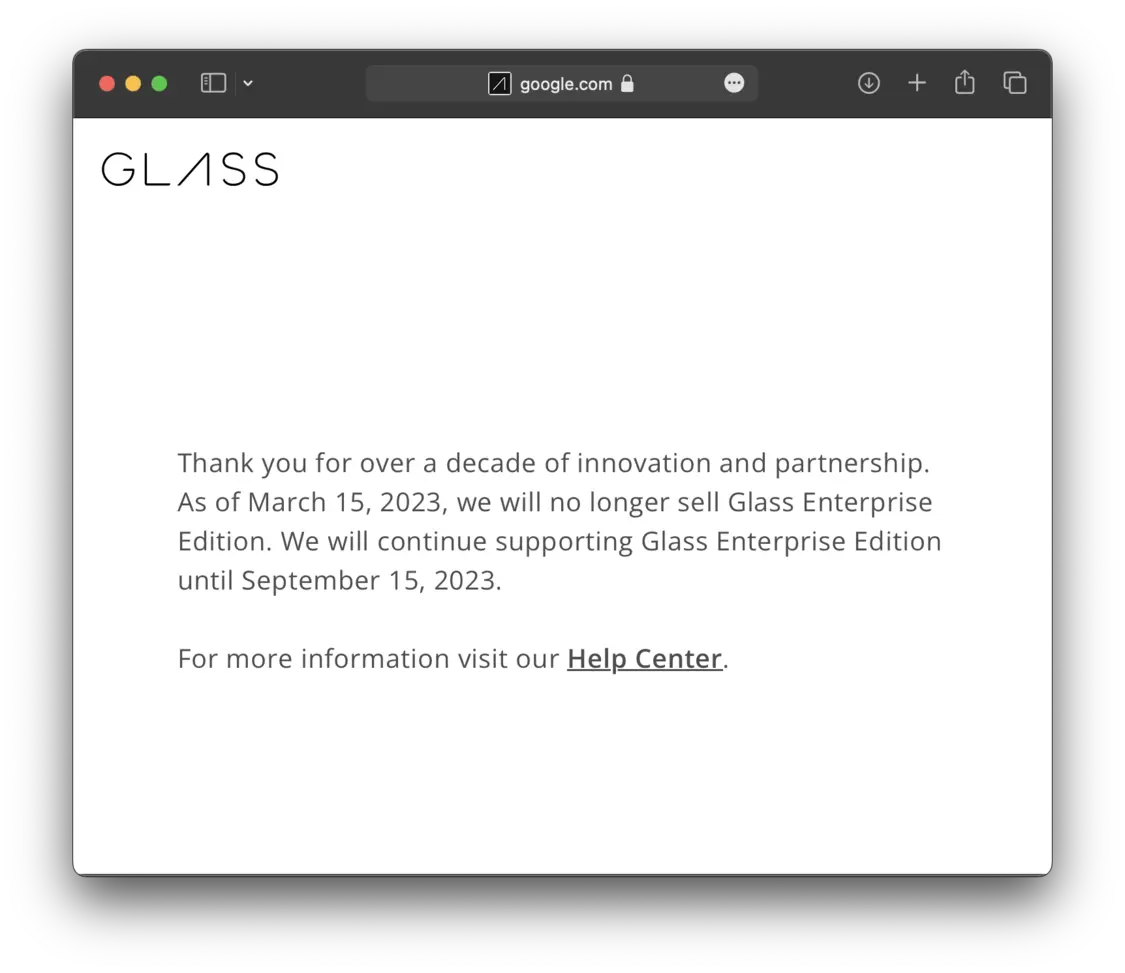Click the padlock security icon

627,84
